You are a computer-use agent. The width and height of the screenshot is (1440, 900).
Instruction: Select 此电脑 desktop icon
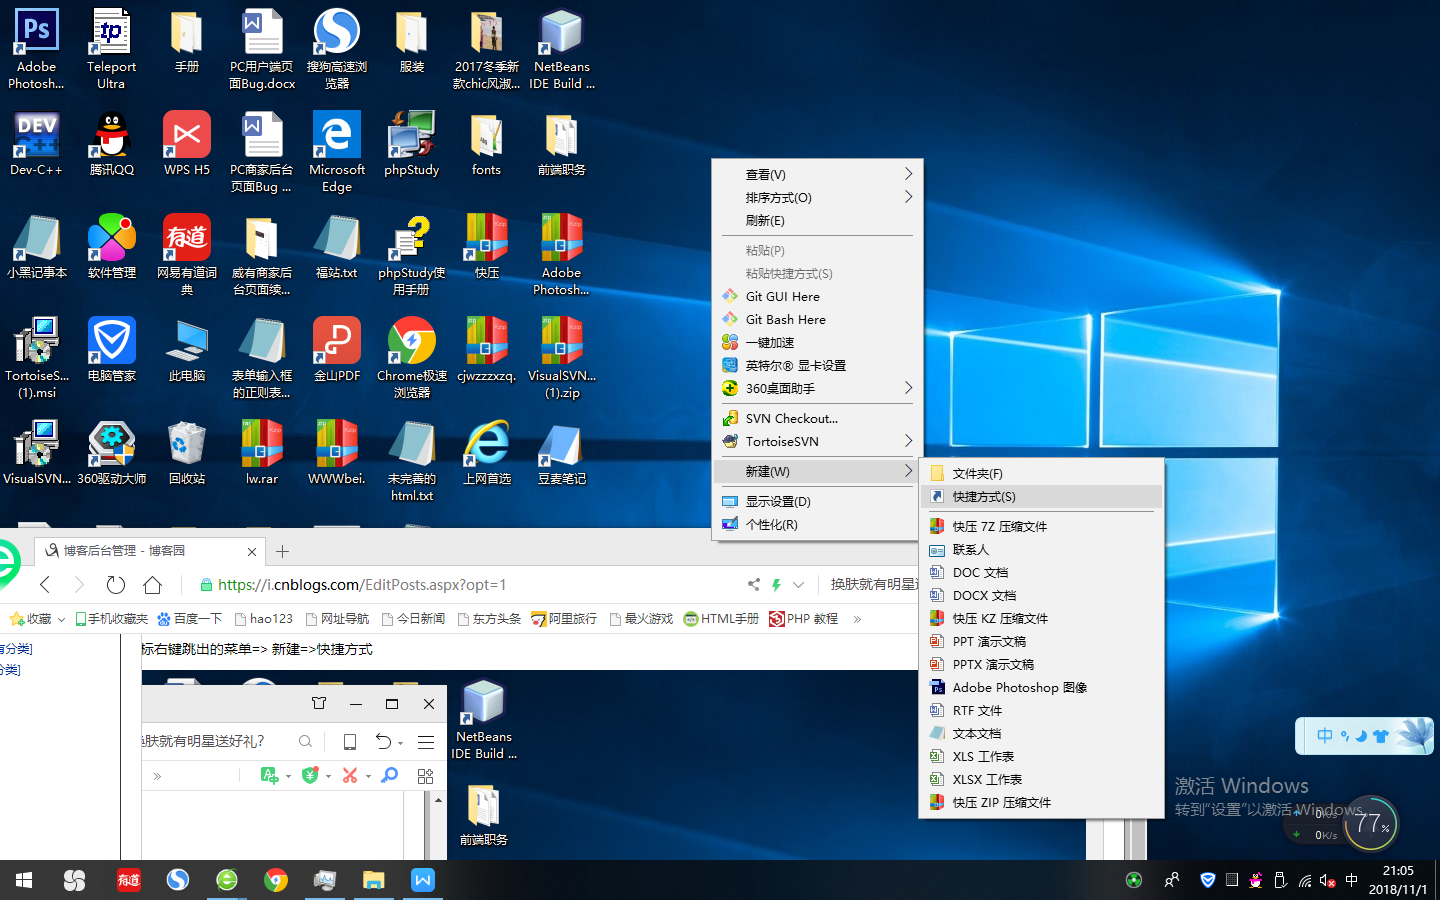(x=187, y=350)
